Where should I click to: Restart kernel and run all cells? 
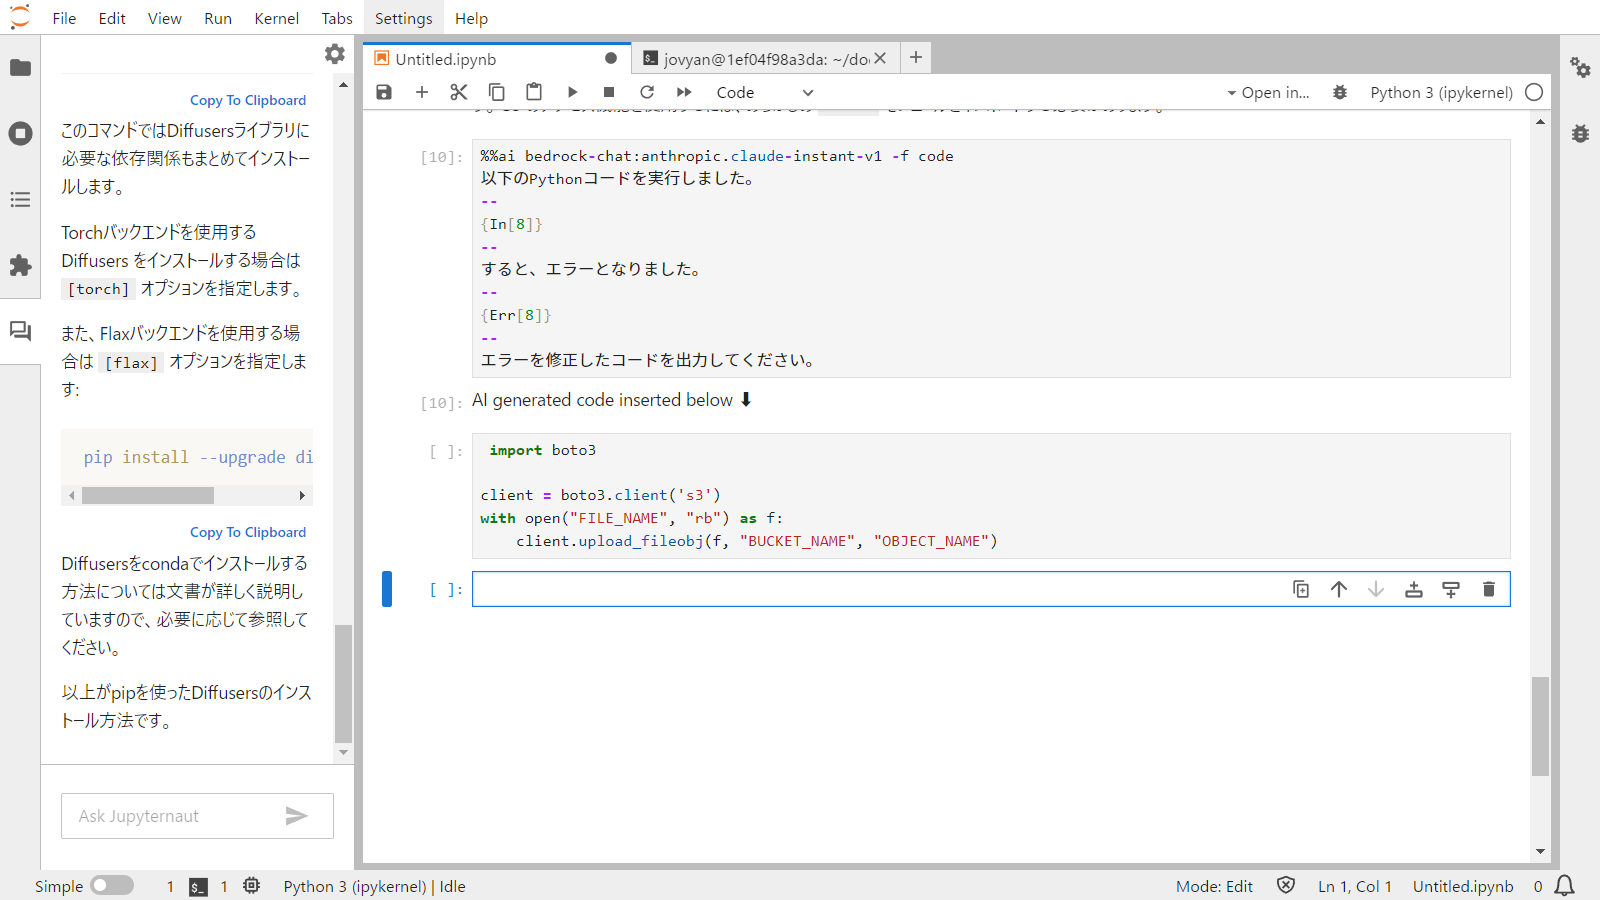coord(684,92)
